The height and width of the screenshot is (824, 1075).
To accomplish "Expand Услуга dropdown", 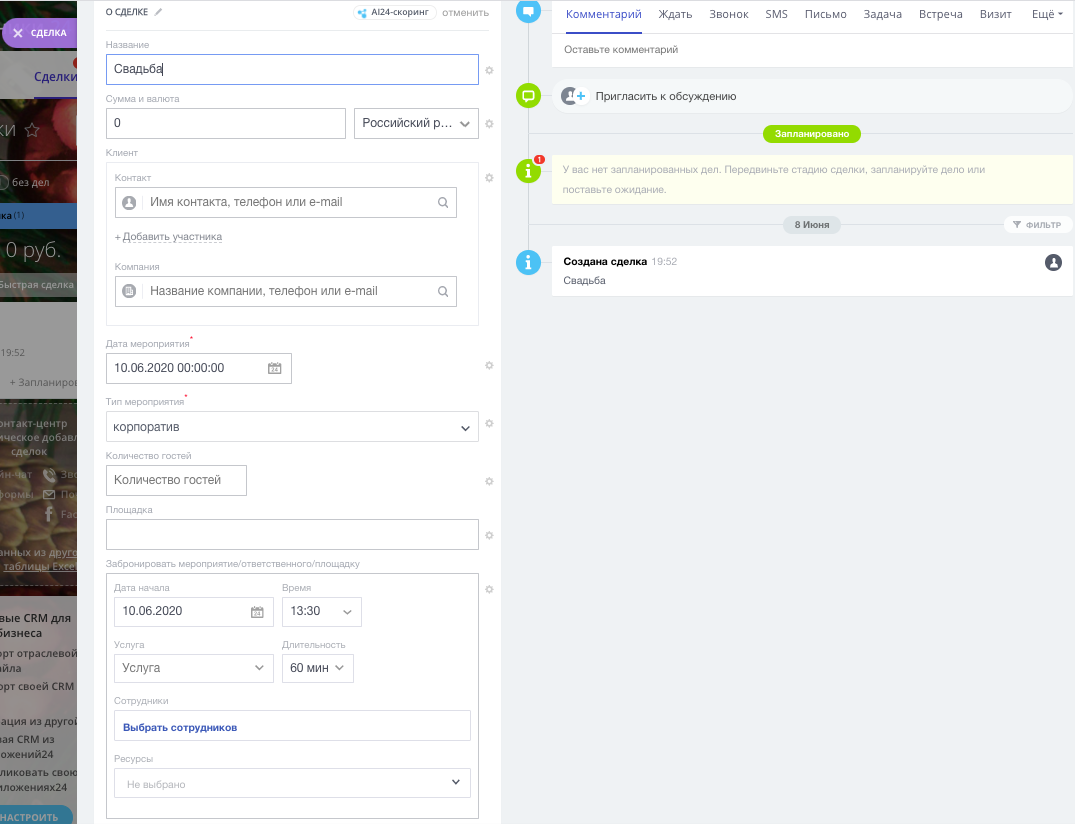I will (193, 668).
